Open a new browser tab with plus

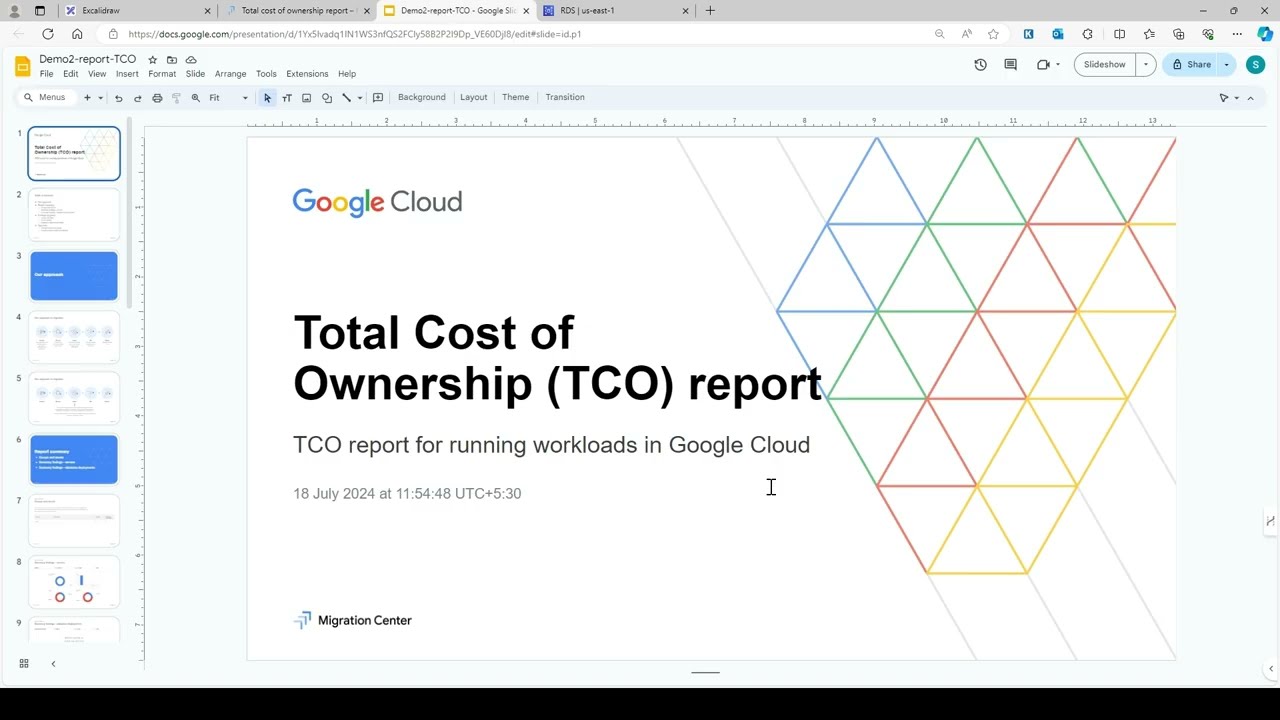coord(710,10)
